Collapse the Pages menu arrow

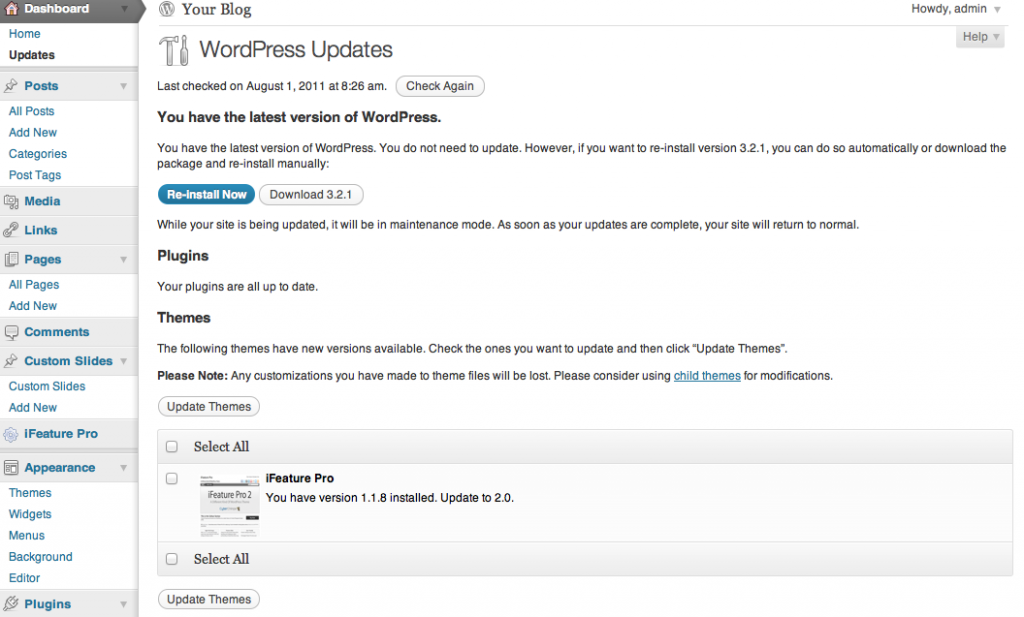tap(123, 260)
